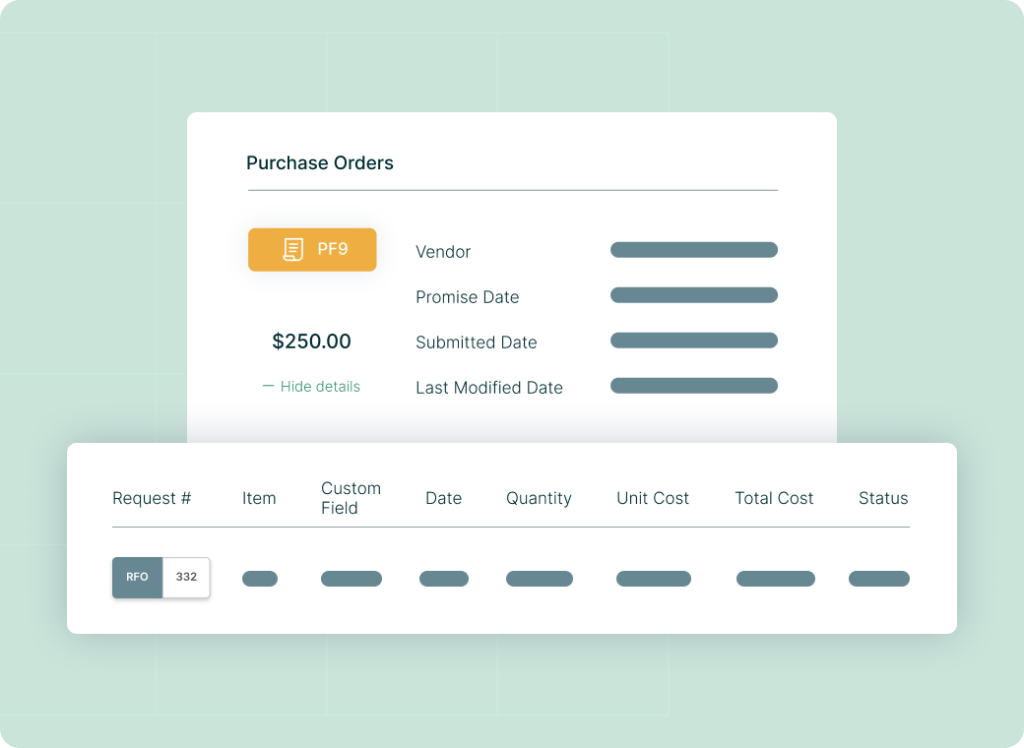This screenshot has height=748, width=1024.
Task: Select the 332 segment of the request toggle
Action: pos(186,577)
